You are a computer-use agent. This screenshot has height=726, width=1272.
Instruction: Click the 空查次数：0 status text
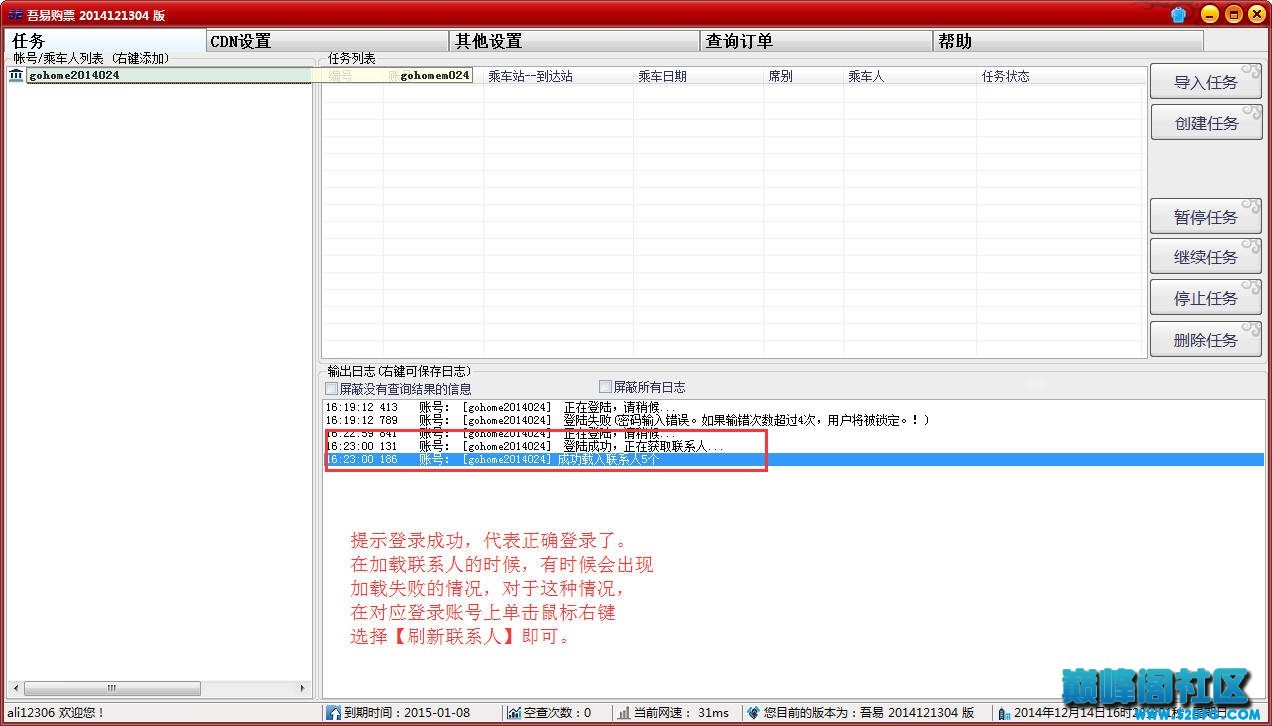557,713
